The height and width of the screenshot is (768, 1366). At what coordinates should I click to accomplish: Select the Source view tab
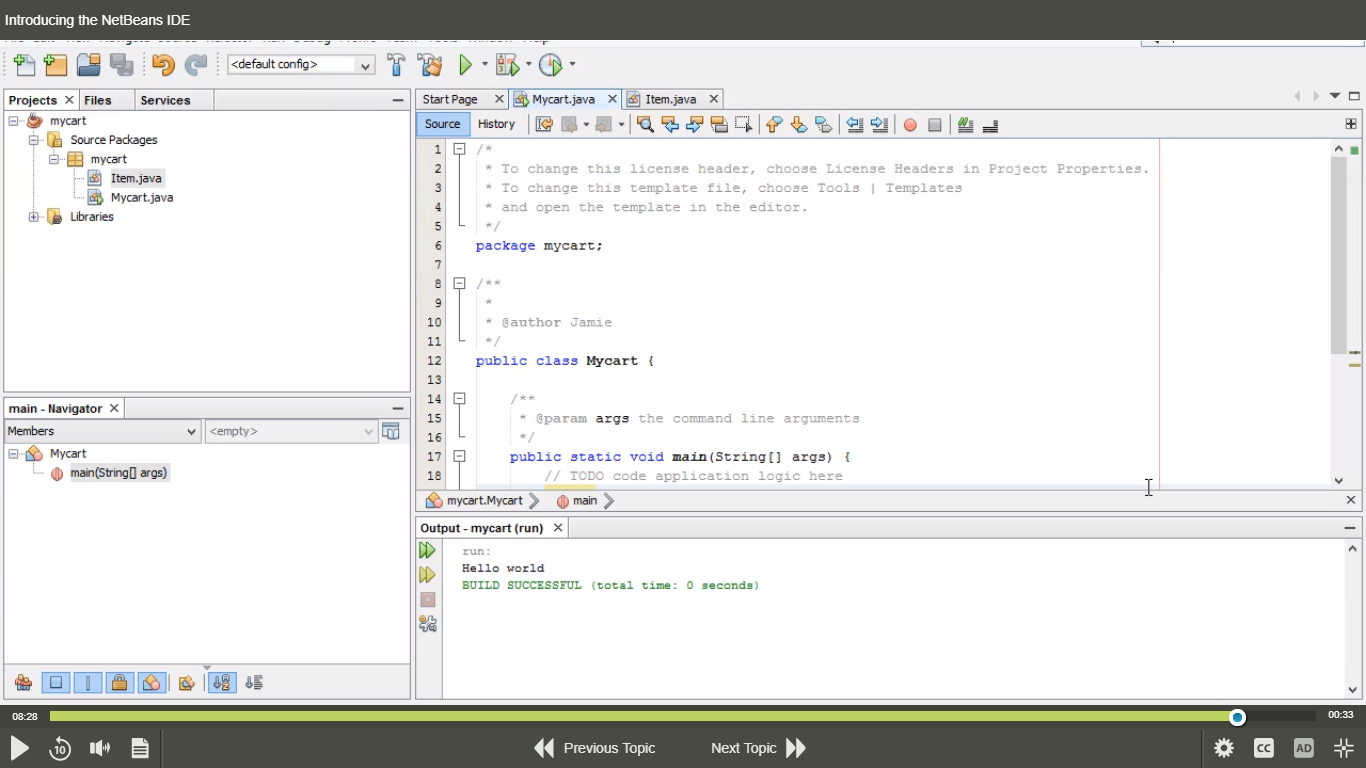coord(442,124)
